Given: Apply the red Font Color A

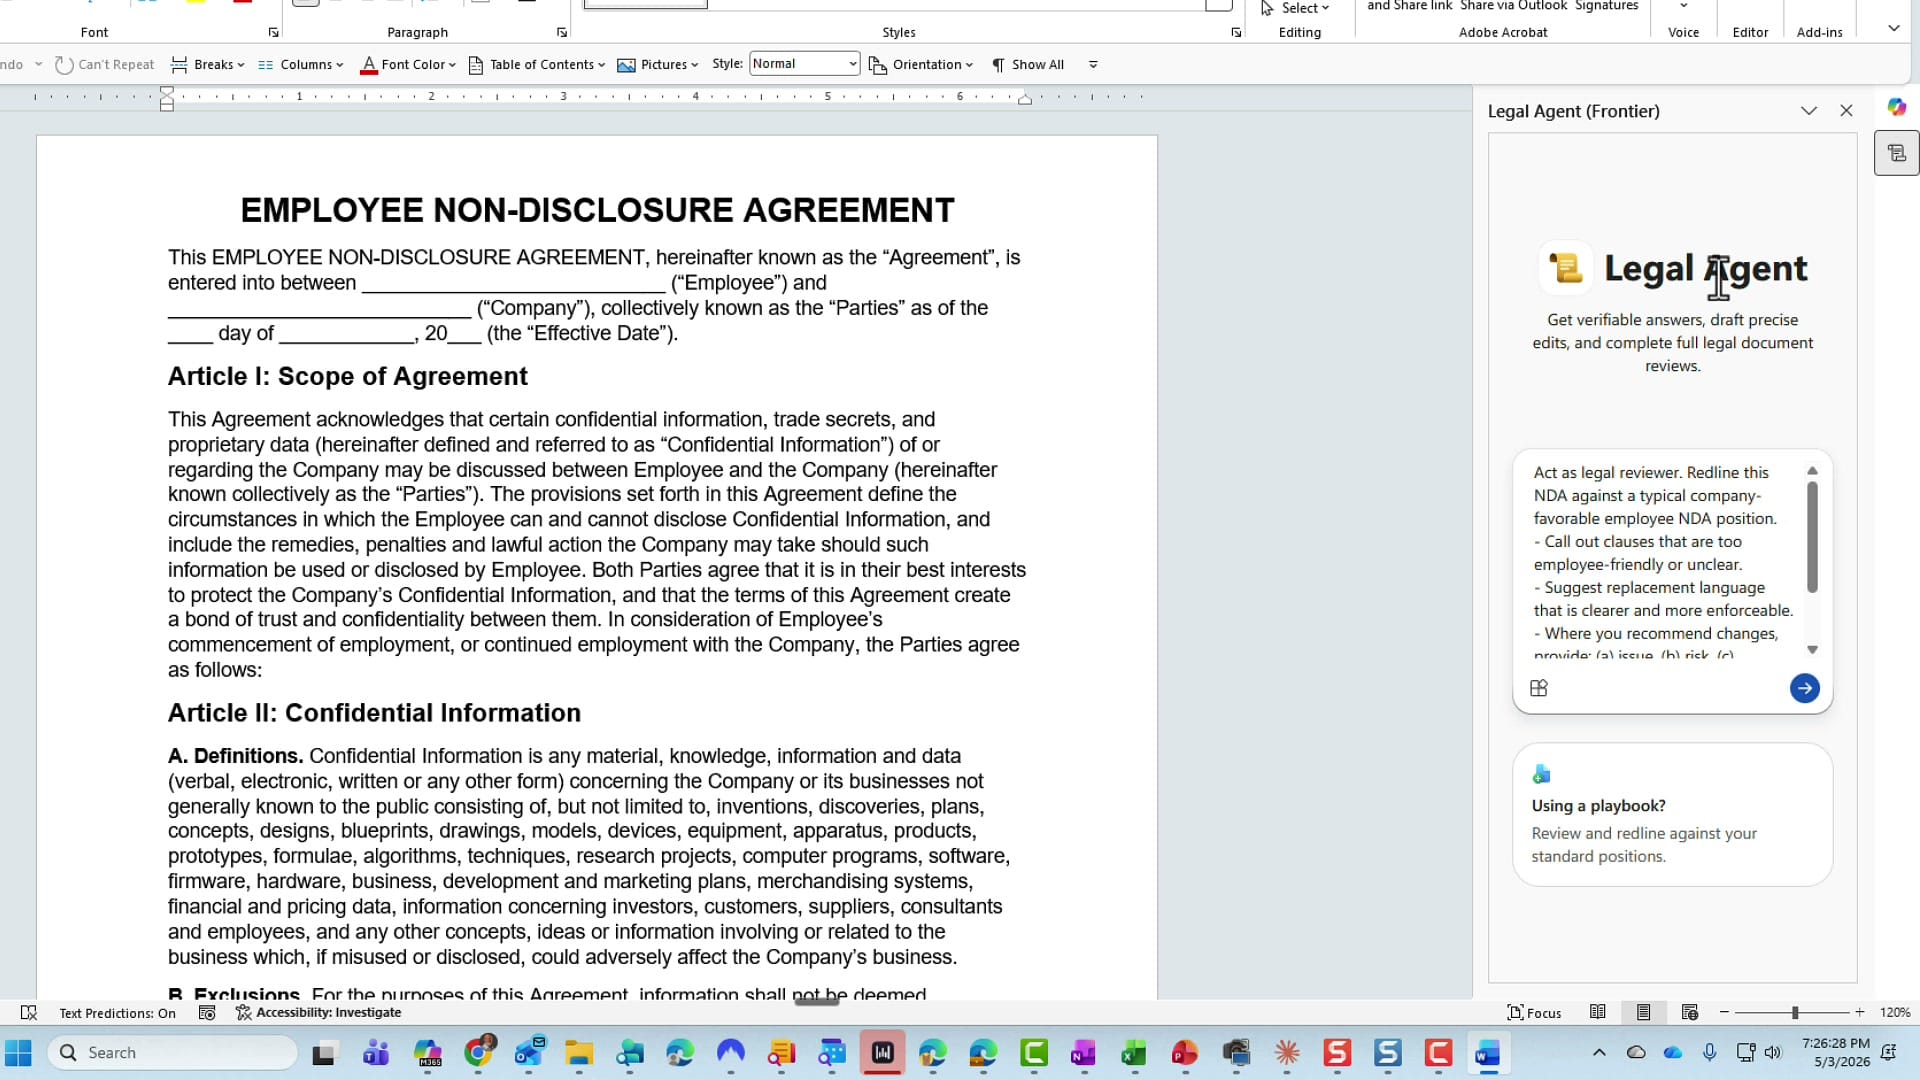Looking at the screenshot, I should 369,65.
